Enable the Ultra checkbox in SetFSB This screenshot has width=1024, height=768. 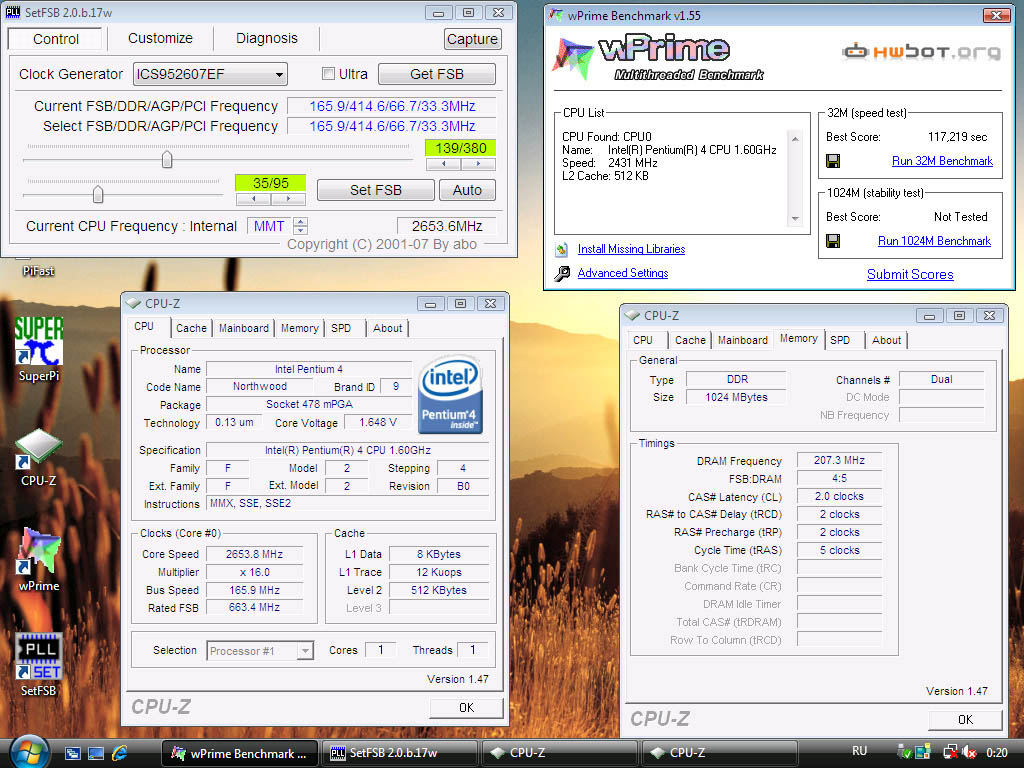(328, 74)
